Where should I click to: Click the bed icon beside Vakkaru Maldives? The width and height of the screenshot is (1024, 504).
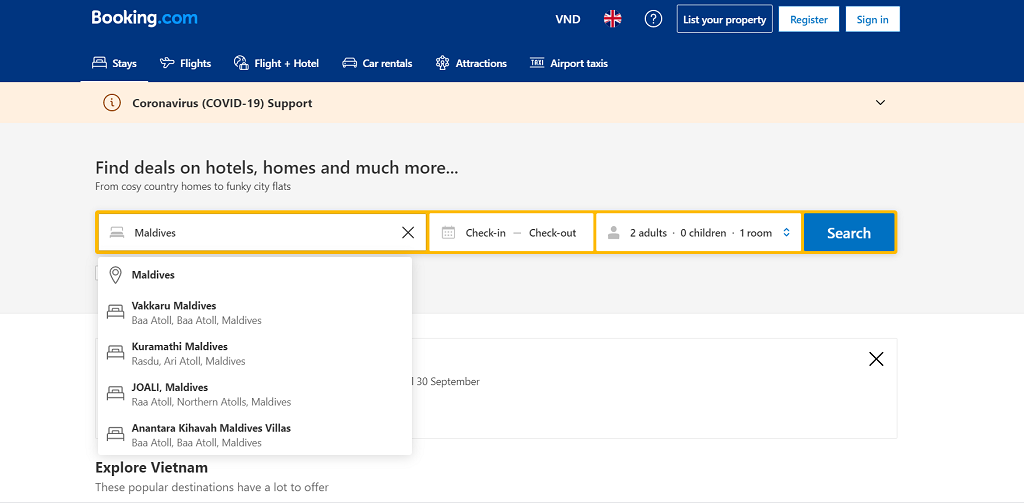pos(116,312)
